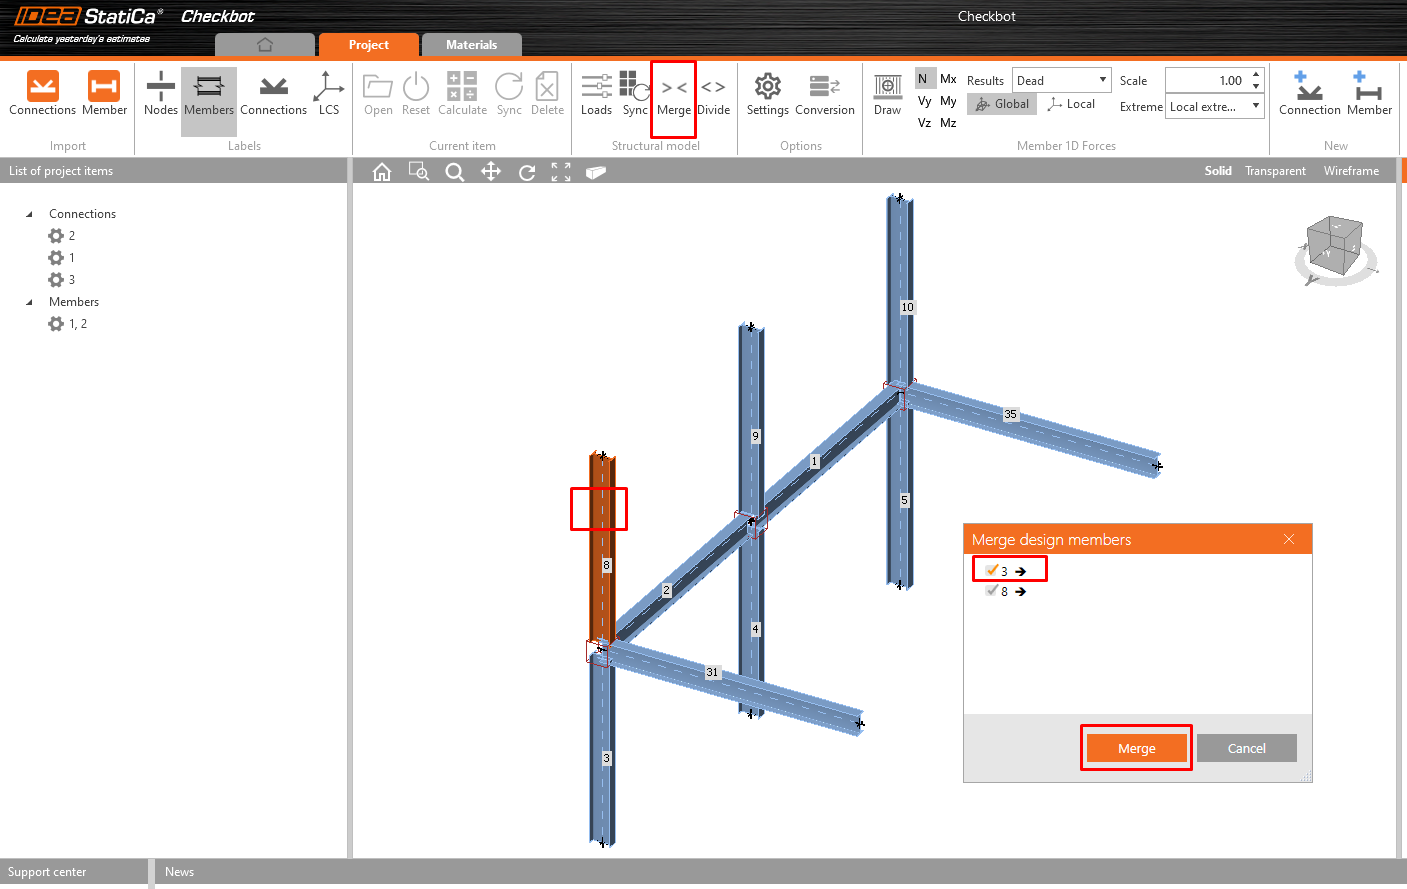The height and width of the screenshot is (889, 1407).
Task: Toggle checkbox for member 8
Action: [991, 591]
